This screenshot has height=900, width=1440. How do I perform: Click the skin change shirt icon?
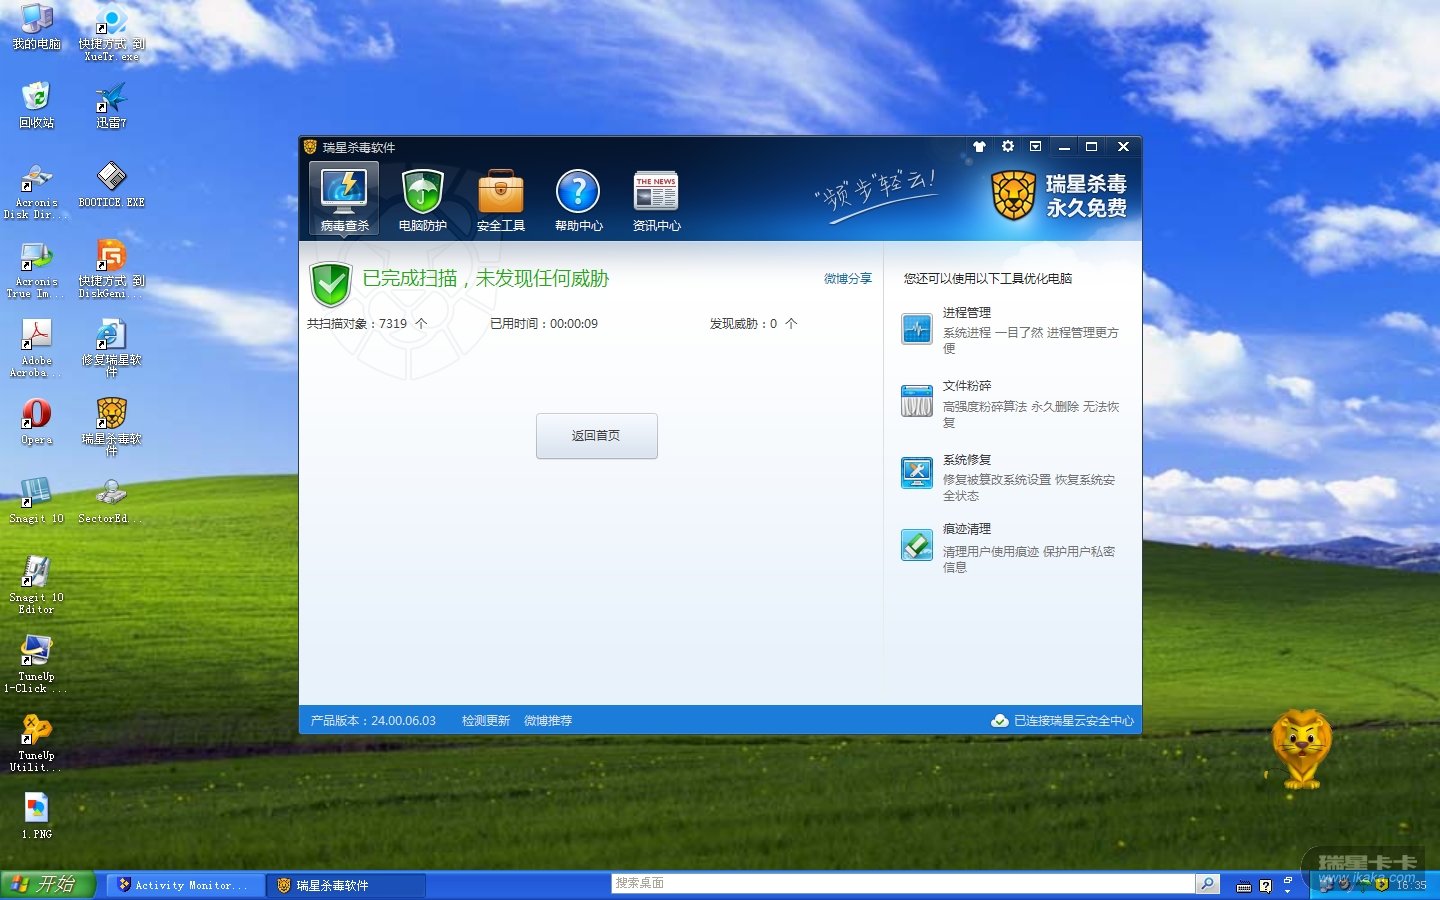(x=979, y=147)
